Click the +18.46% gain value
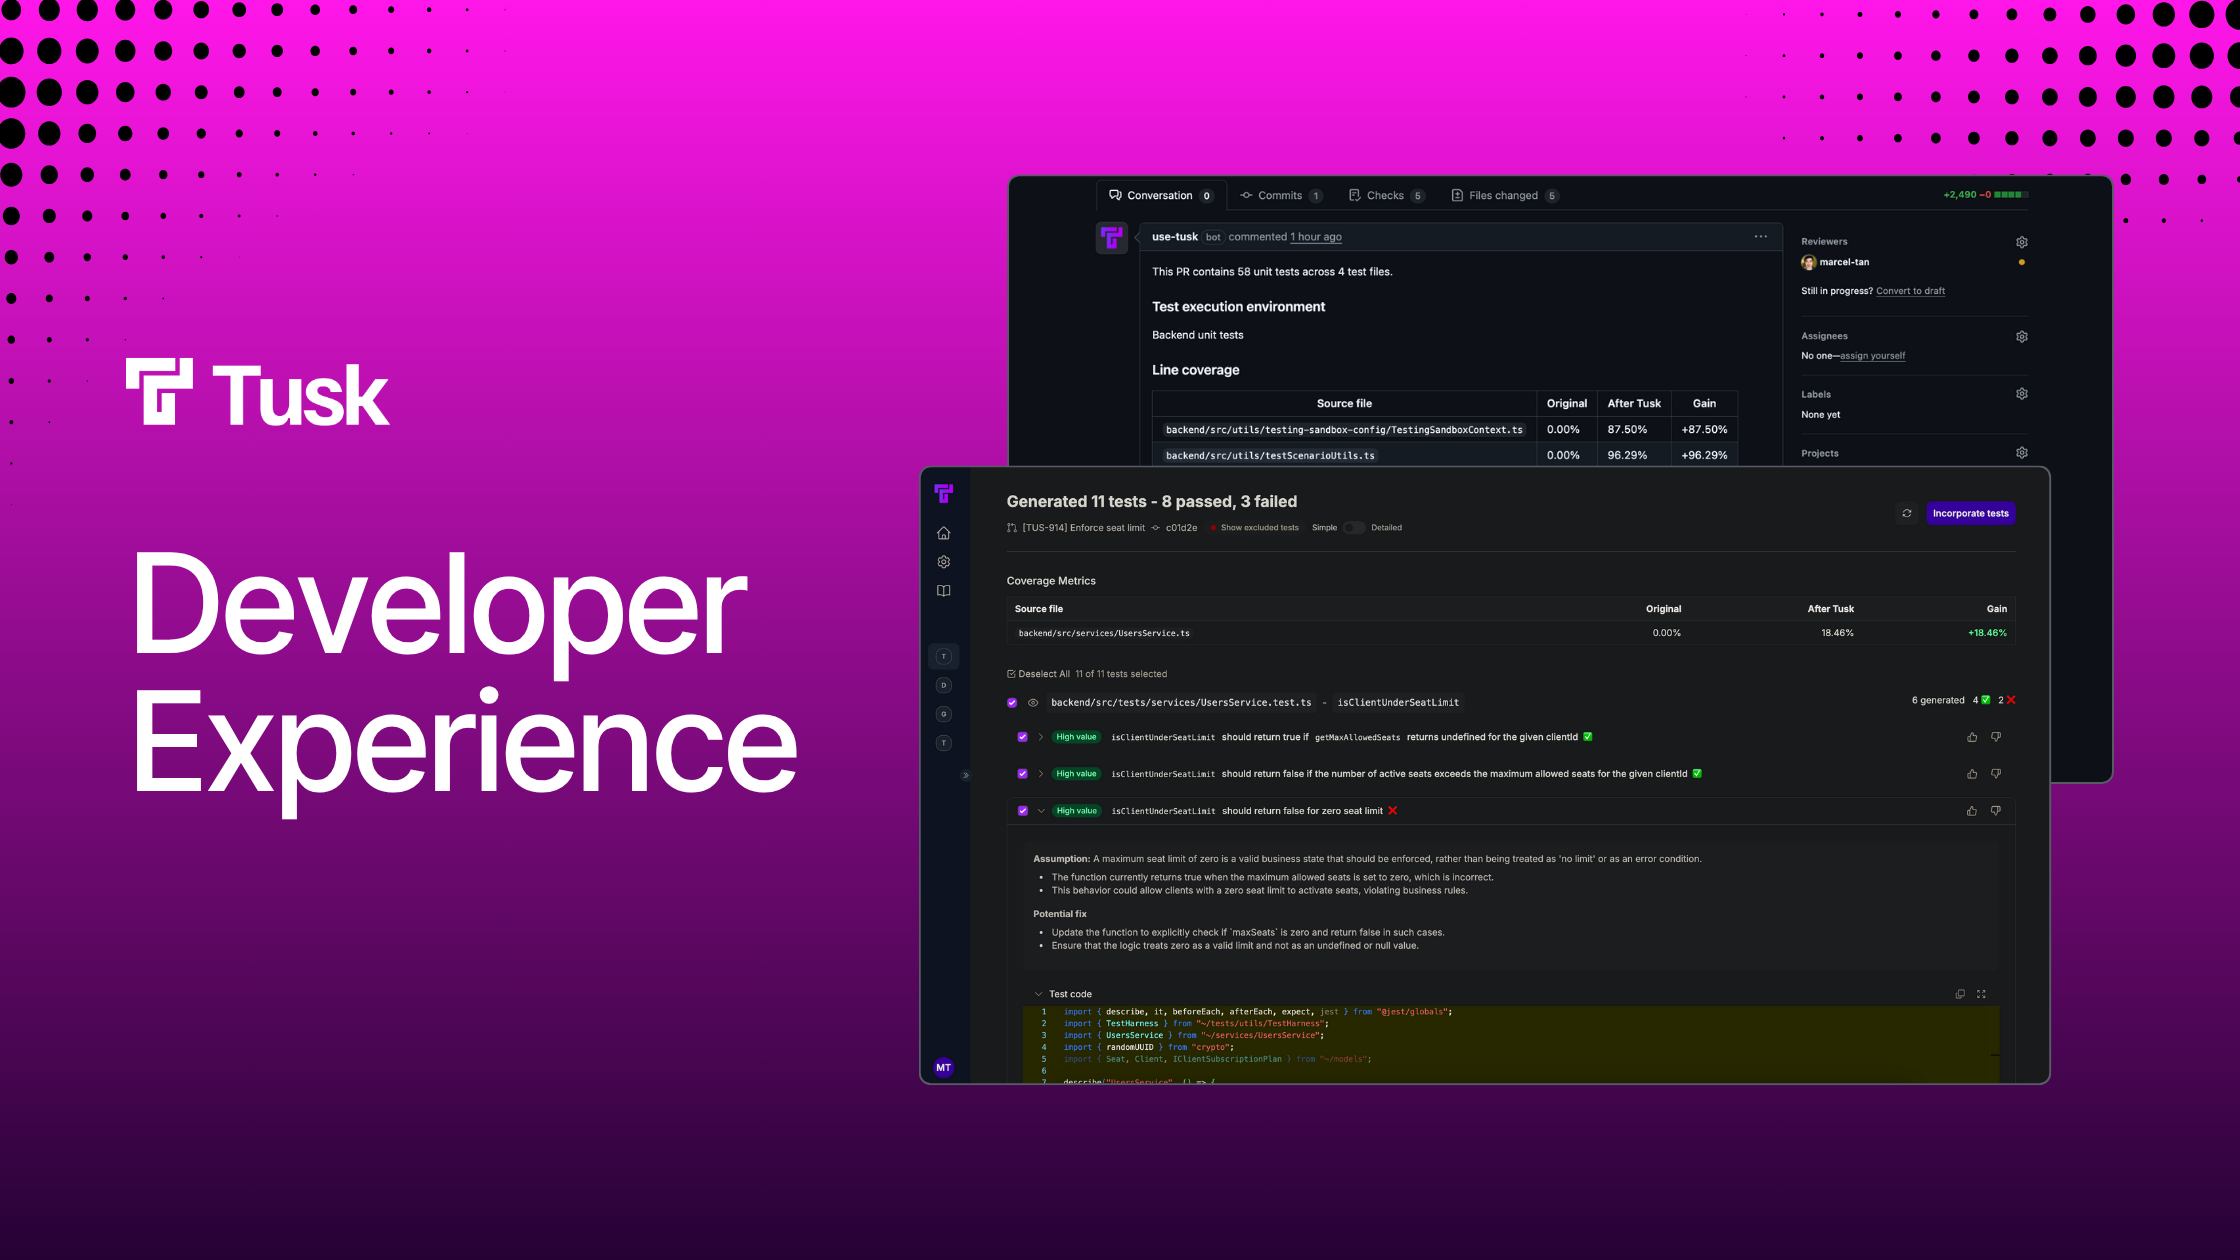 (x=1987, y=633)
